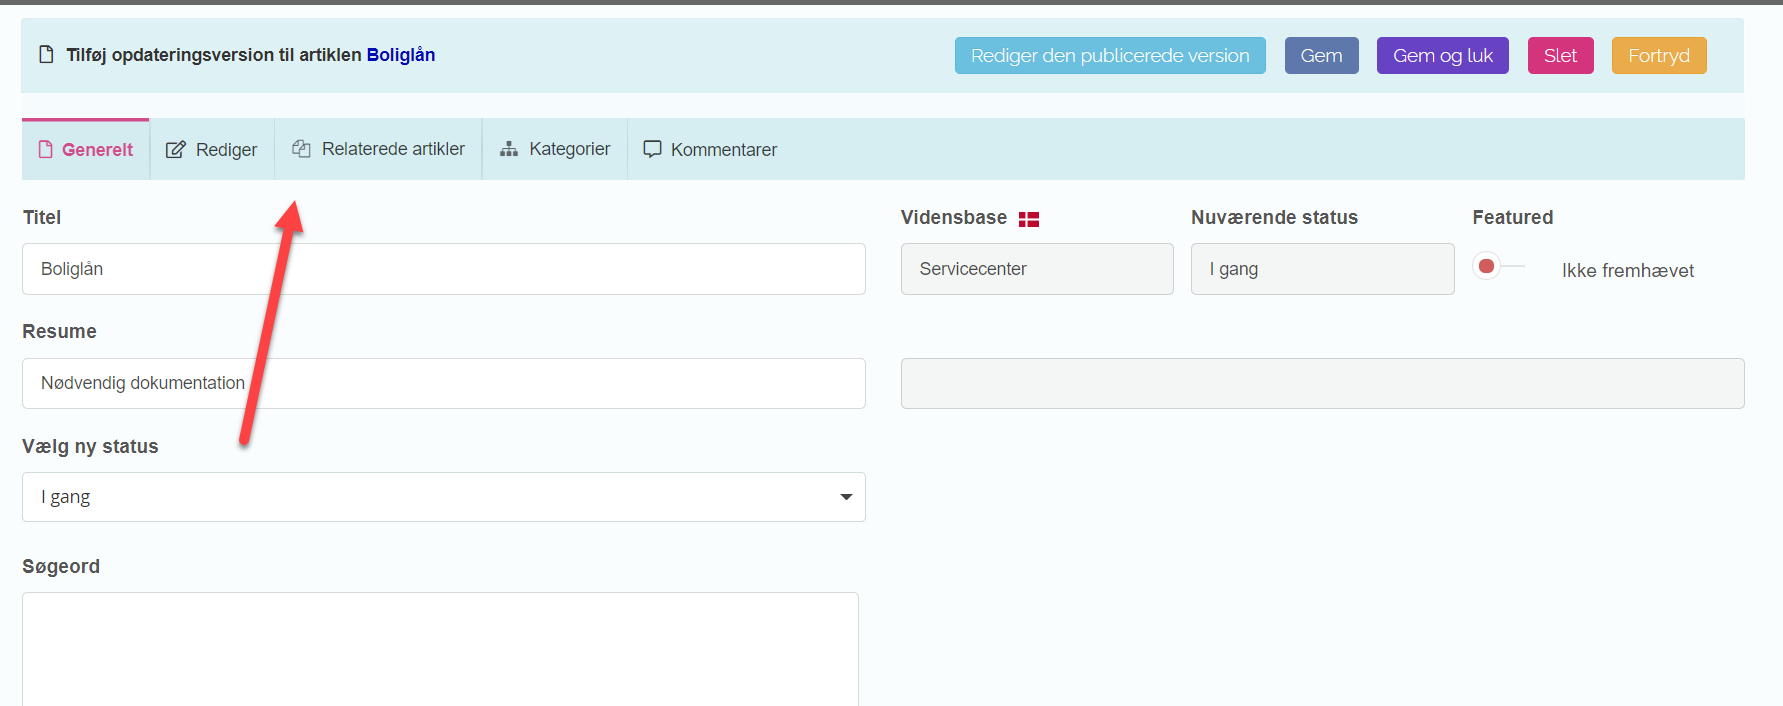1783x706 pixels.
Task: Delete using the Slet button
Action: (x=1560, y=56)
